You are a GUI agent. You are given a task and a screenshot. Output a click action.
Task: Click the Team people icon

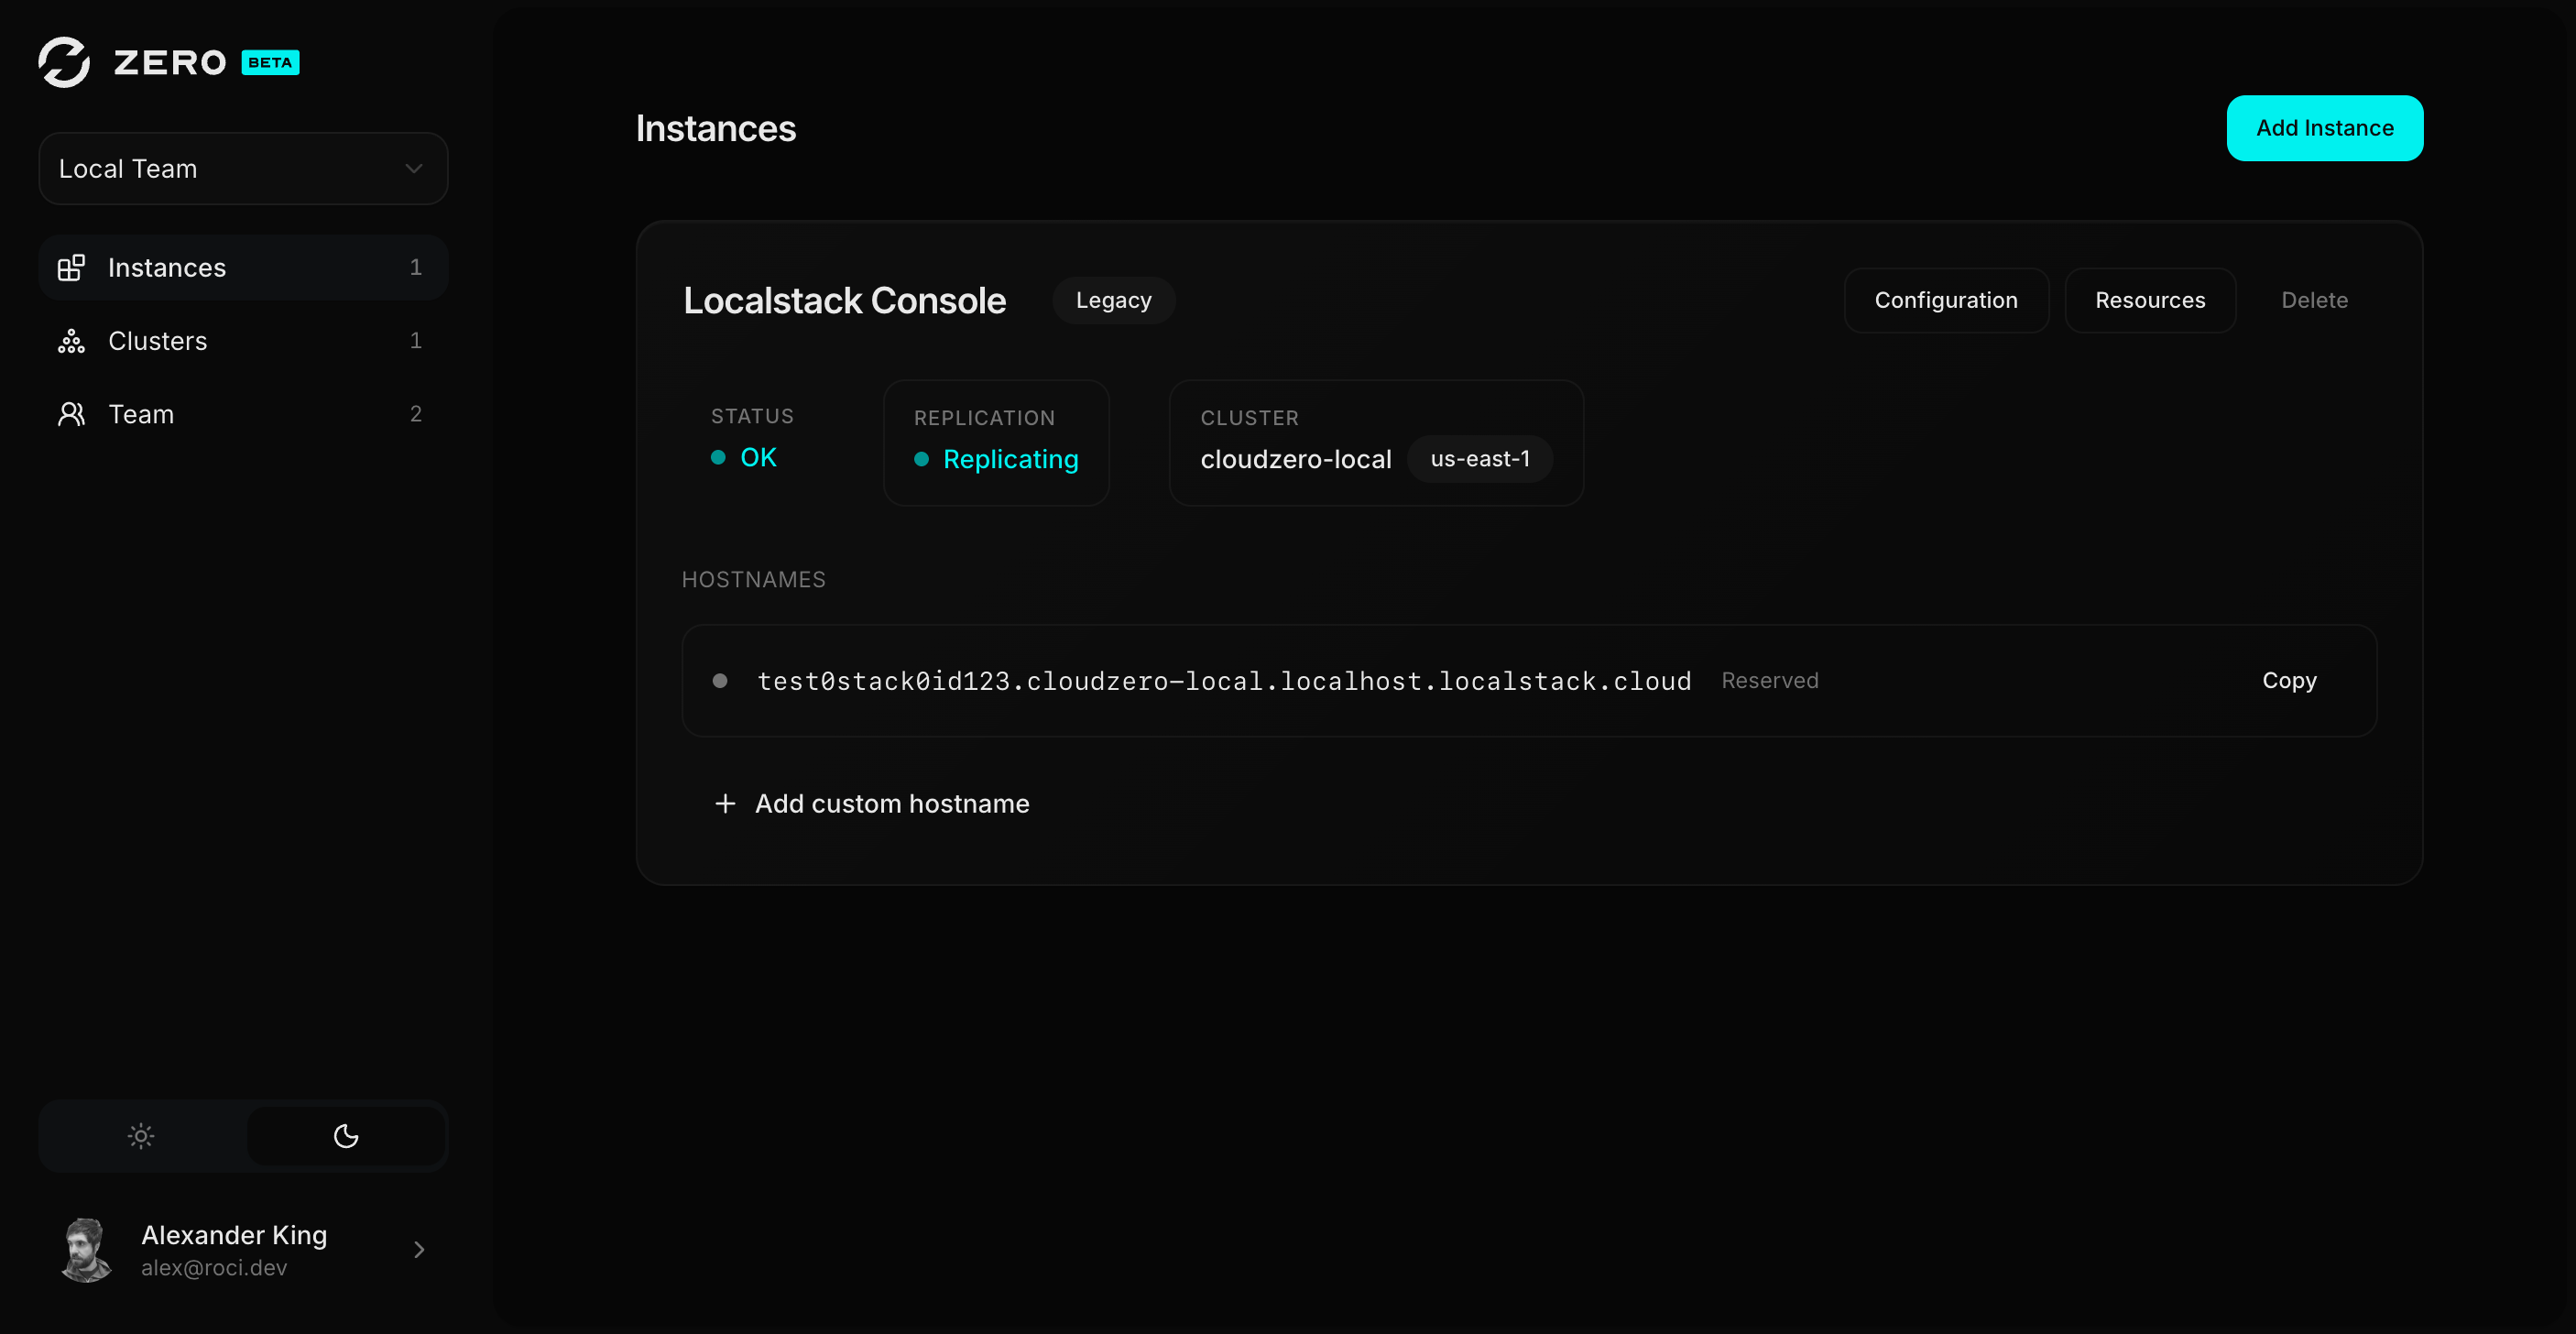point(71,414)
